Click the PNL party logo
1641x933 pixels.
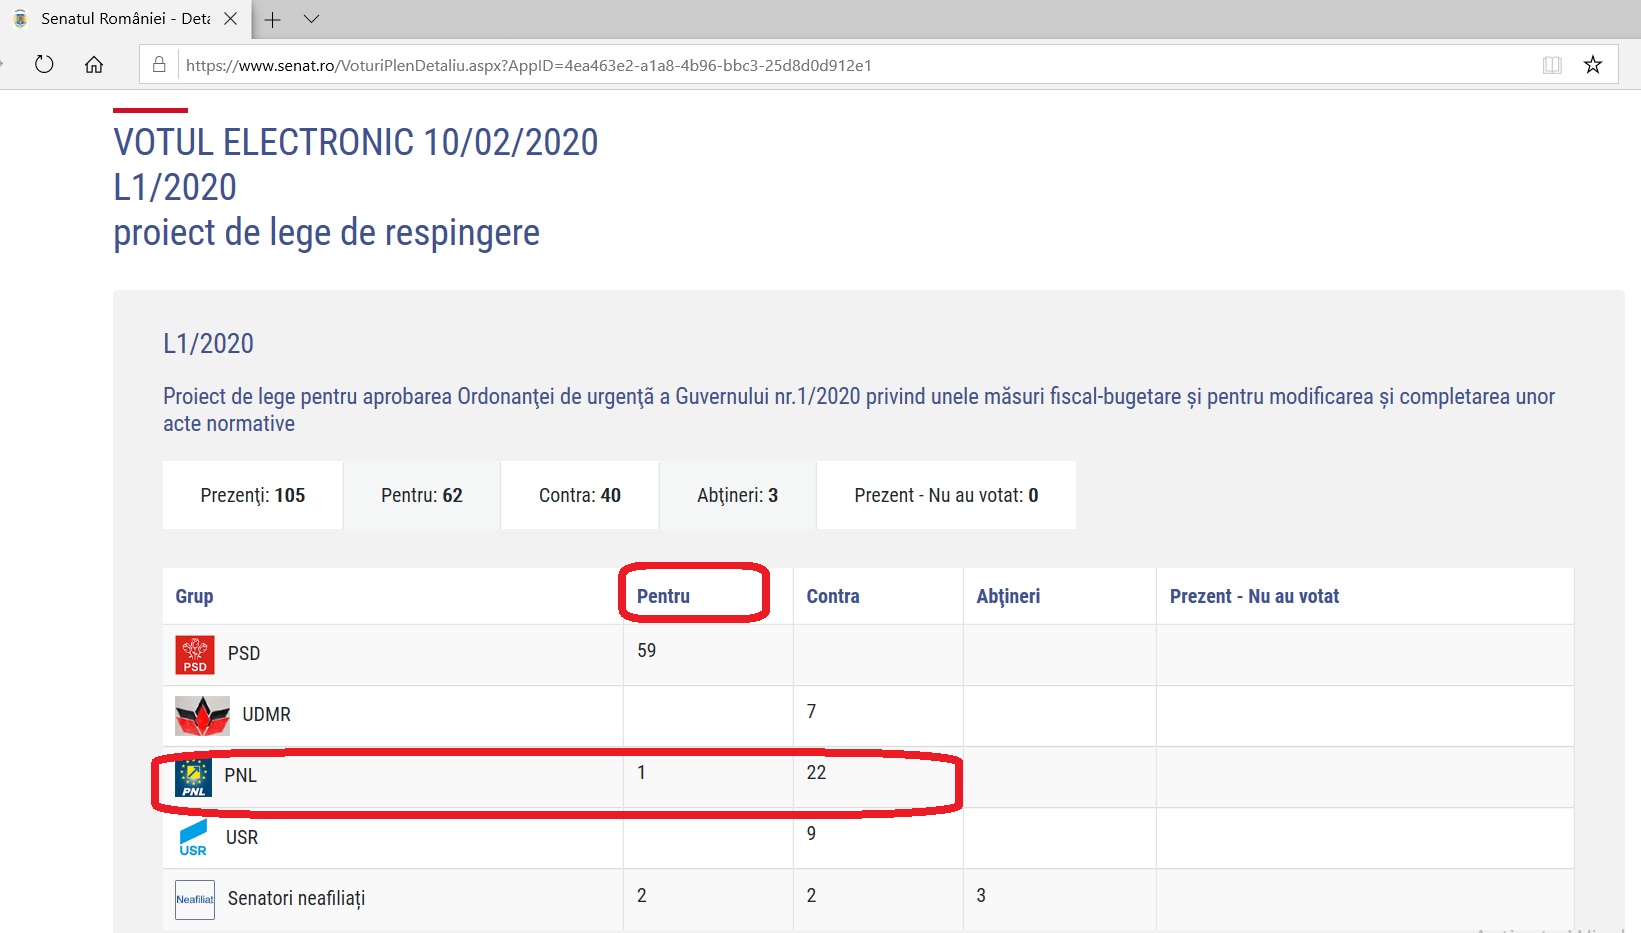[193, 777]
